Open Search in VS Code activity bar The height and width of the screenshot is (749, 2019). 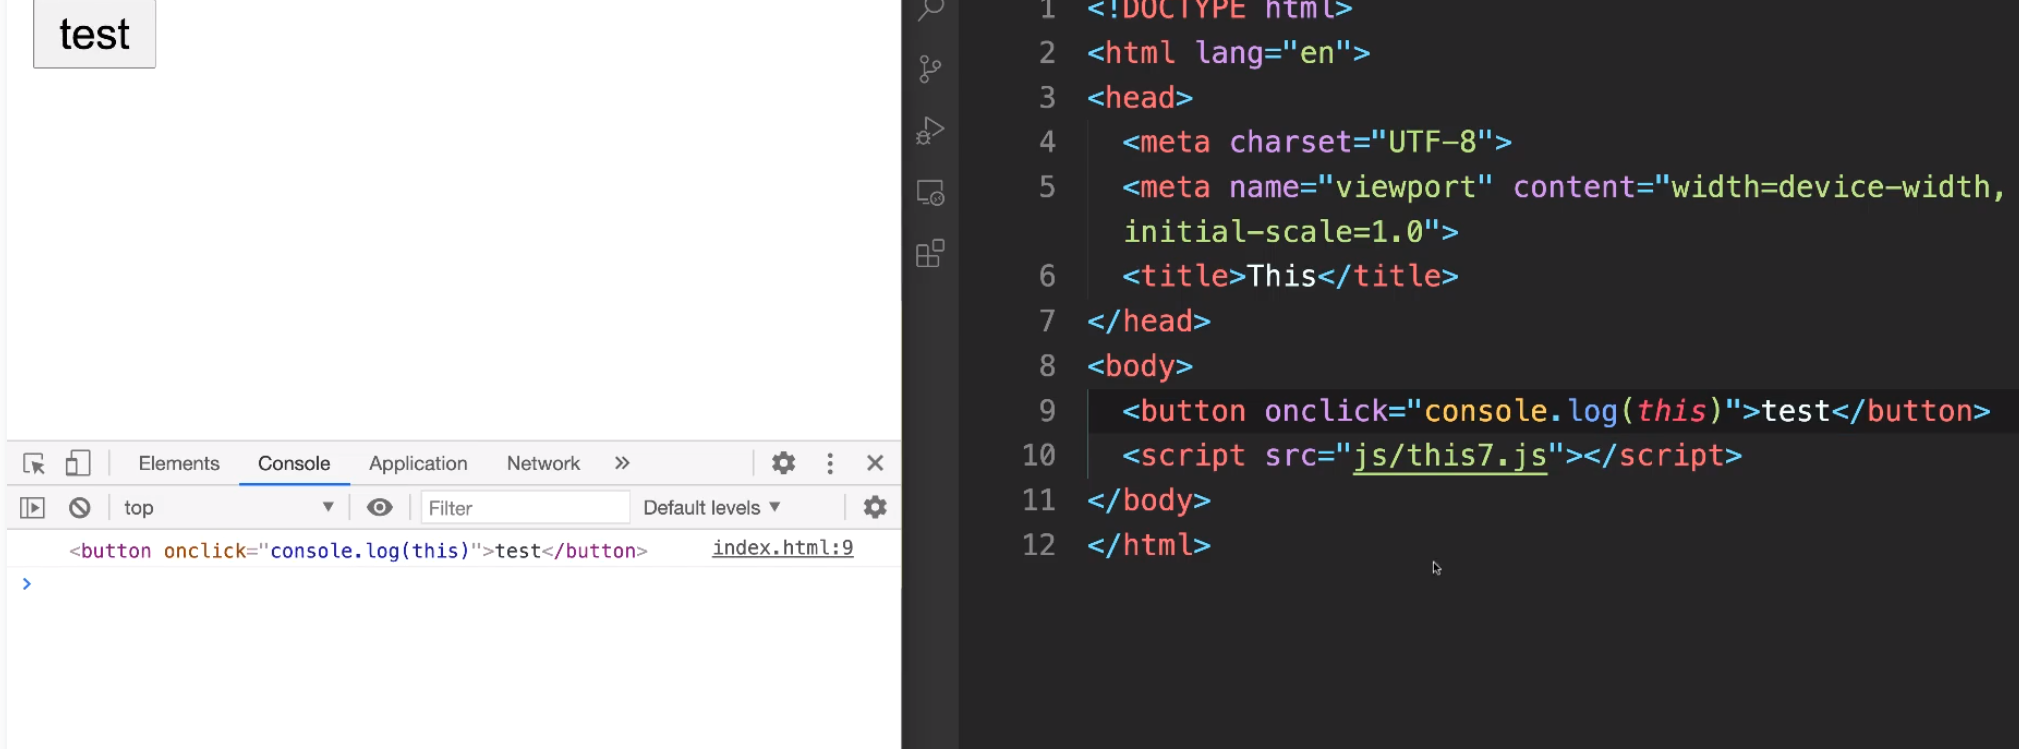(x=931, y=10)
